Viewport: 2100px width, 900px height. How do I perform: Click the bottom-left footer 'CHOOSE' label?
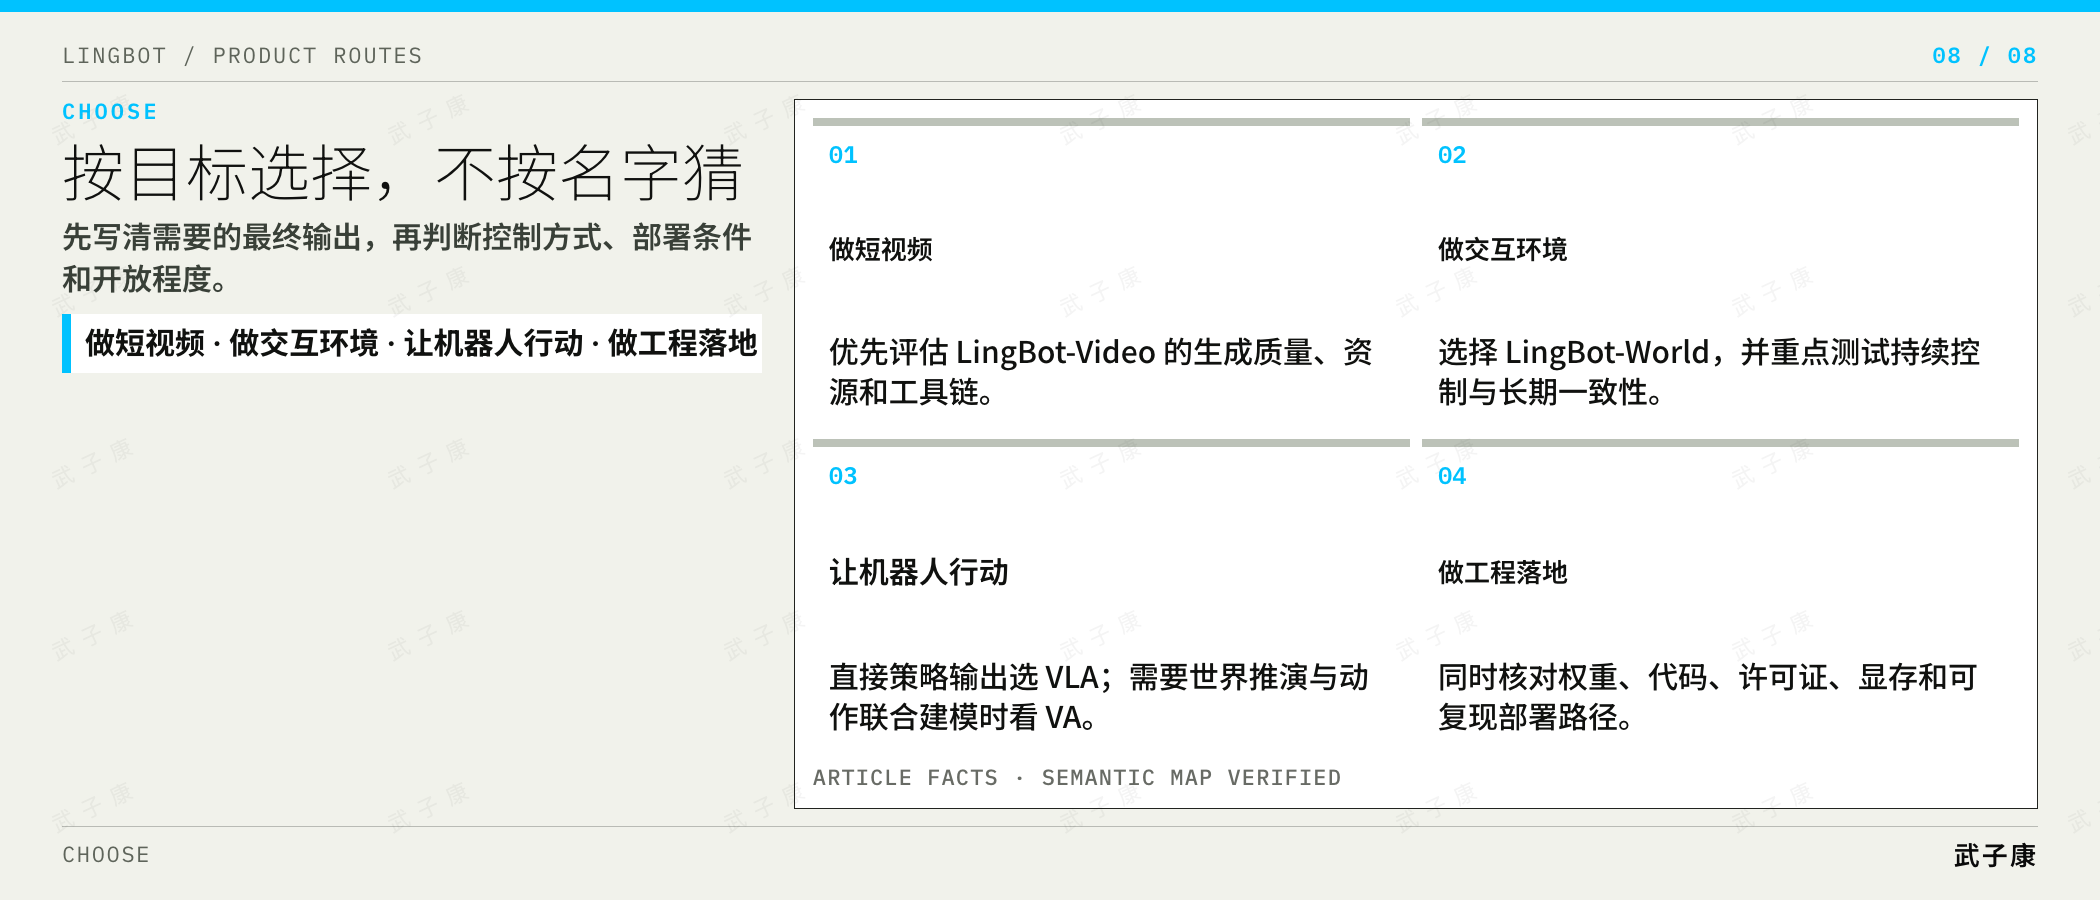[106, 855]
